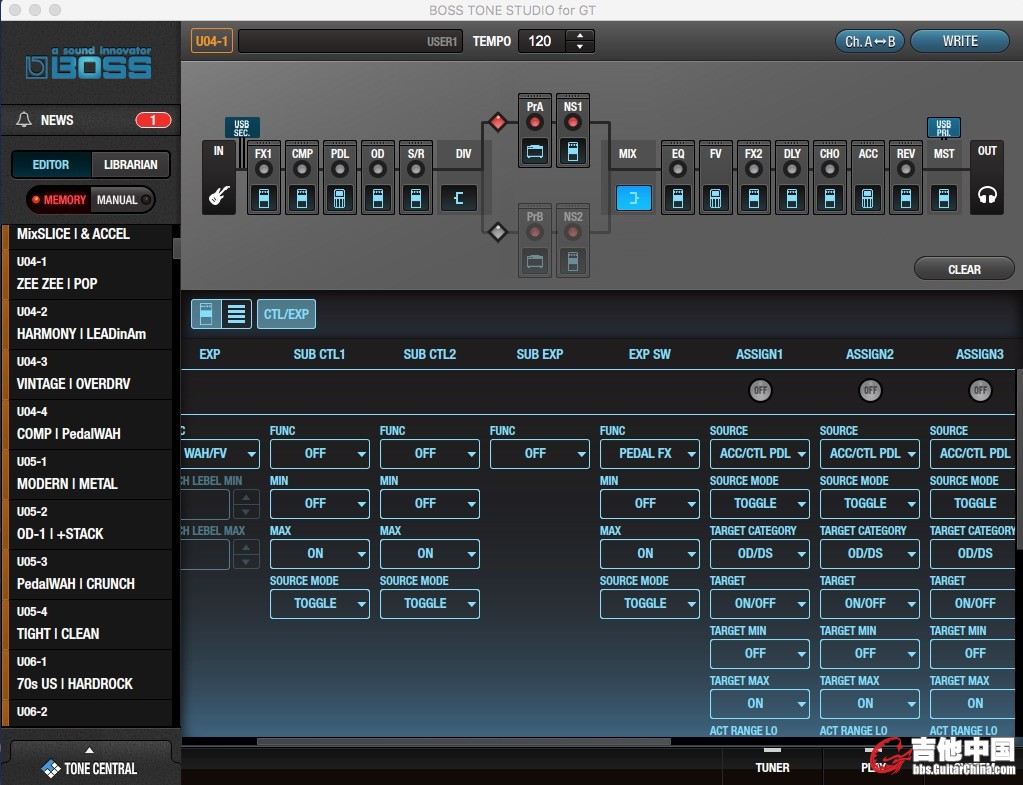This screenshot has height=785, width=1023.
Task: Open the TUNER
Action: click(772, 767)
